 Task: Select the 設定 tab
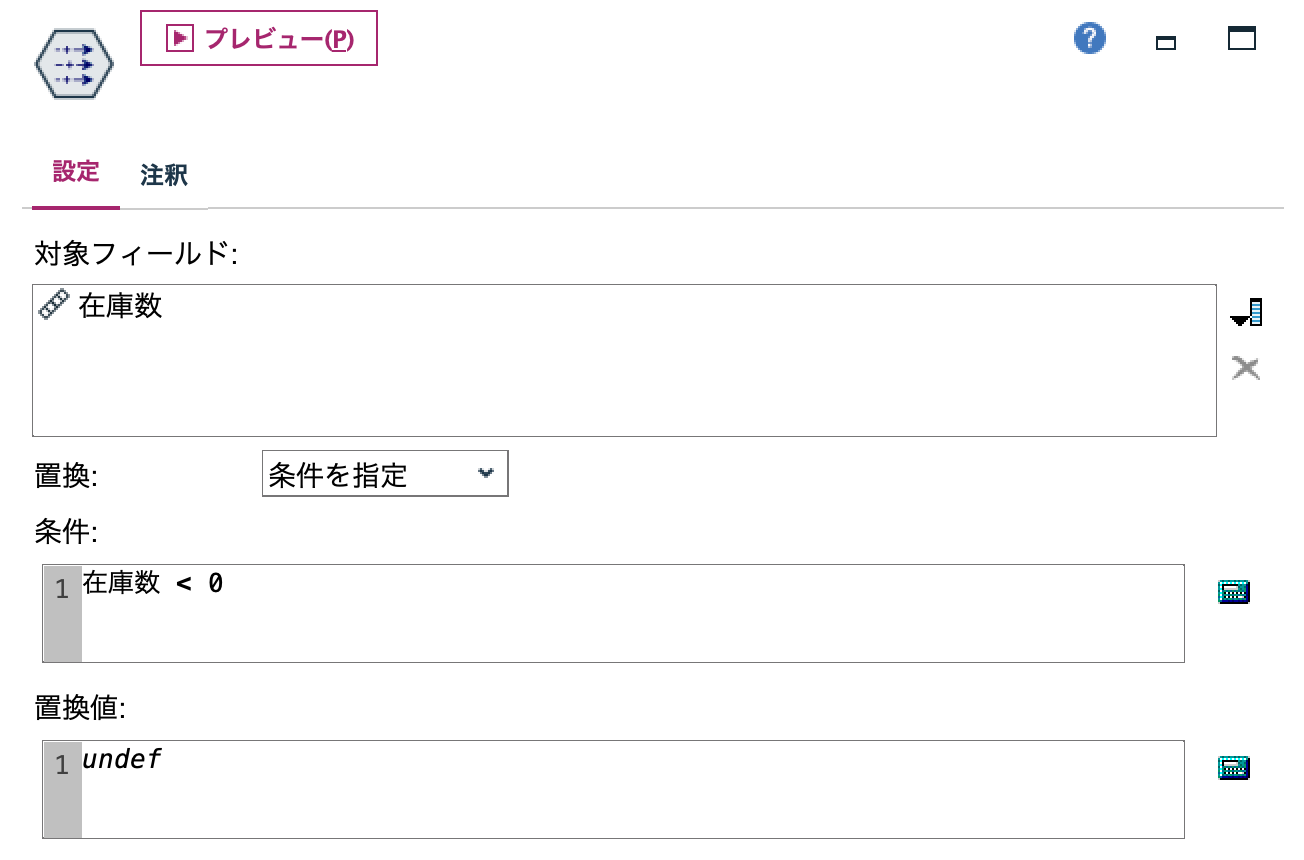click(x=75, y=172)
